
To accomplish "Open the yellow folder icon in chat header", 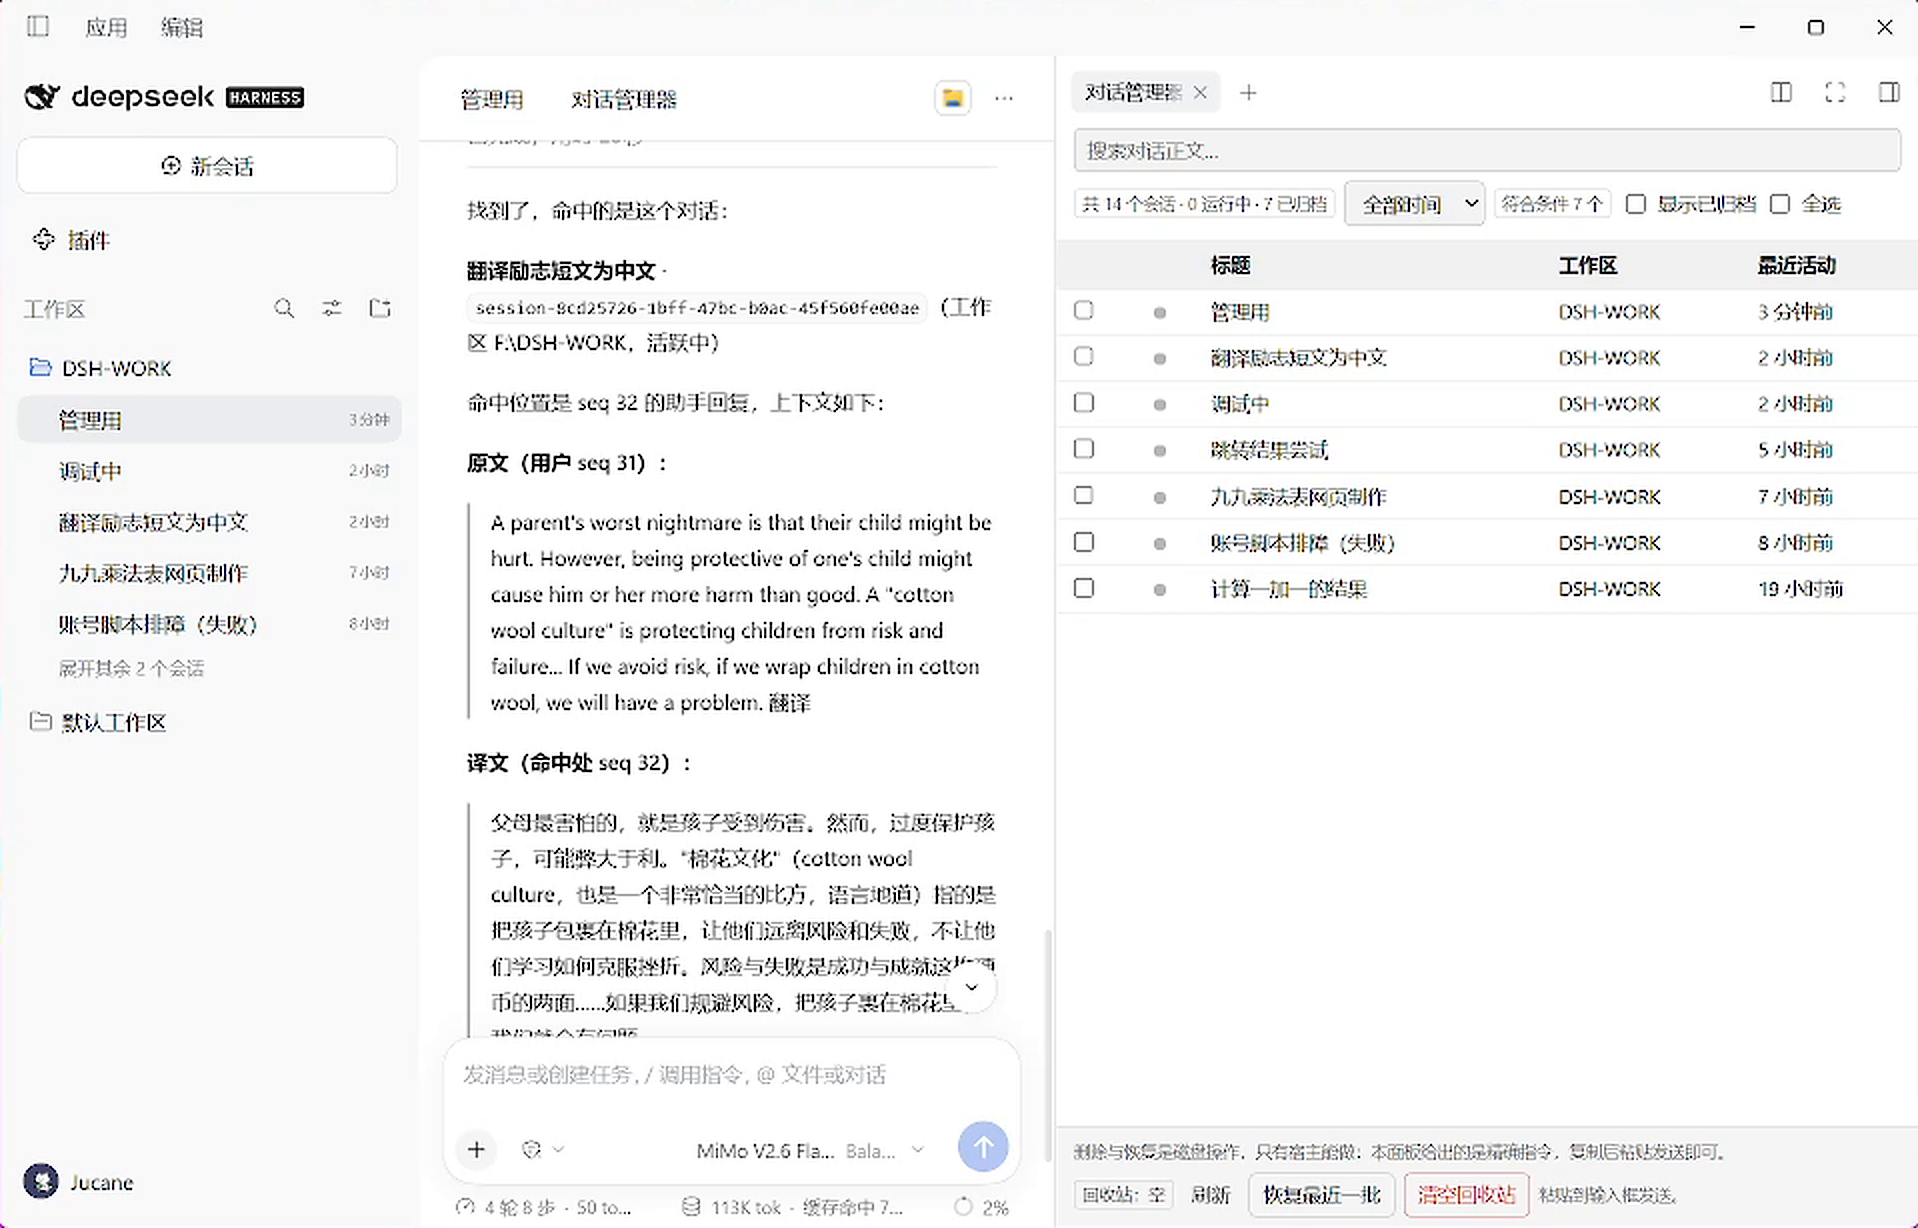I will pos(953,98).
